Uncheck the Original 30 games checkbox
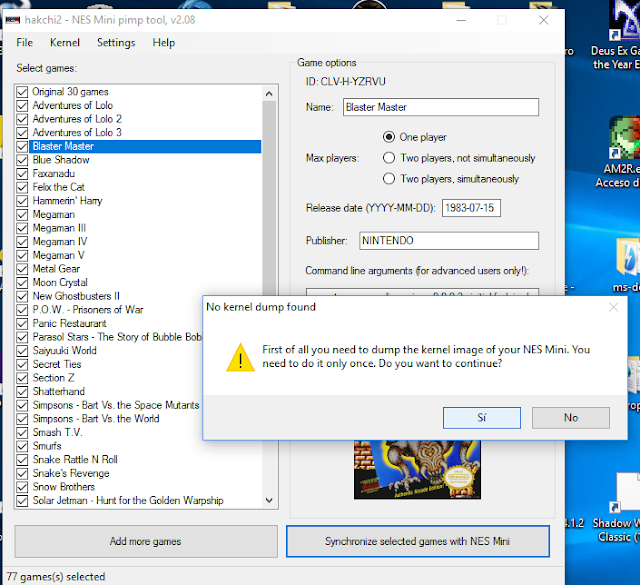This screenshot has width=640, height=585. point(23,92)
